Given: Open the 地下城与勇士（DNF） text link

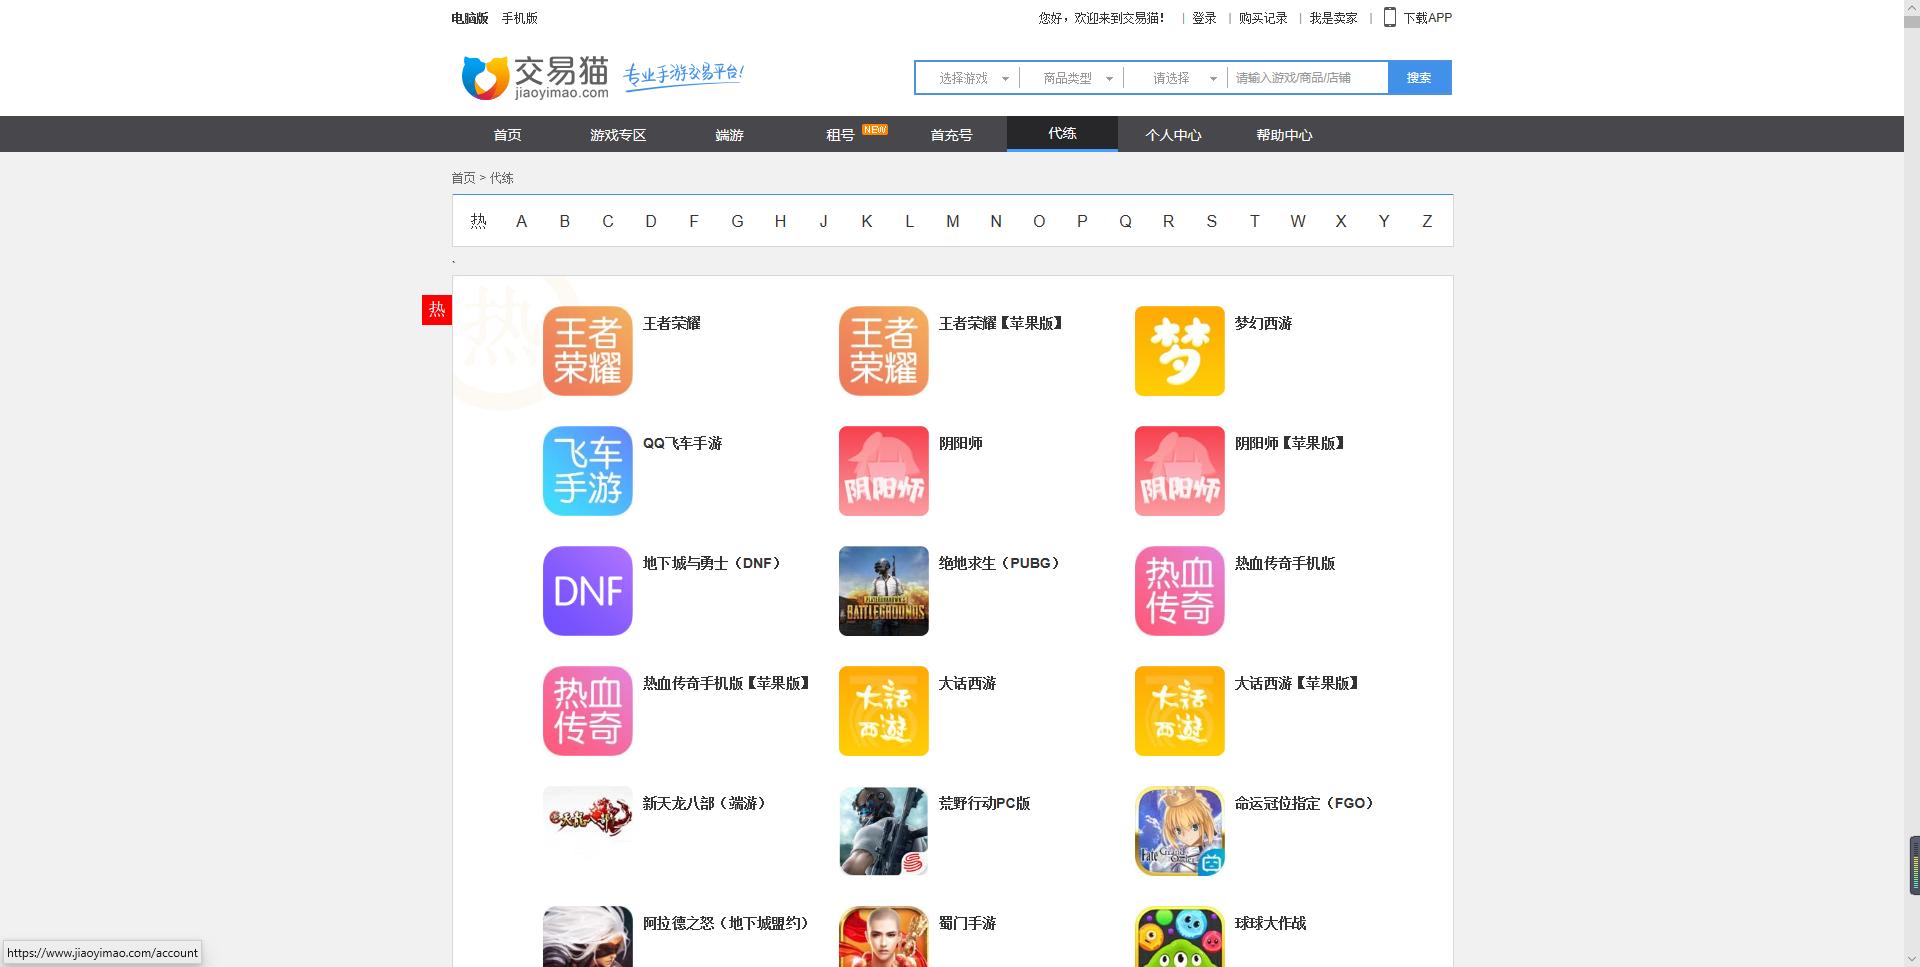Looking at the screenshot, I should pyautogui.click(x=711, y=563).
